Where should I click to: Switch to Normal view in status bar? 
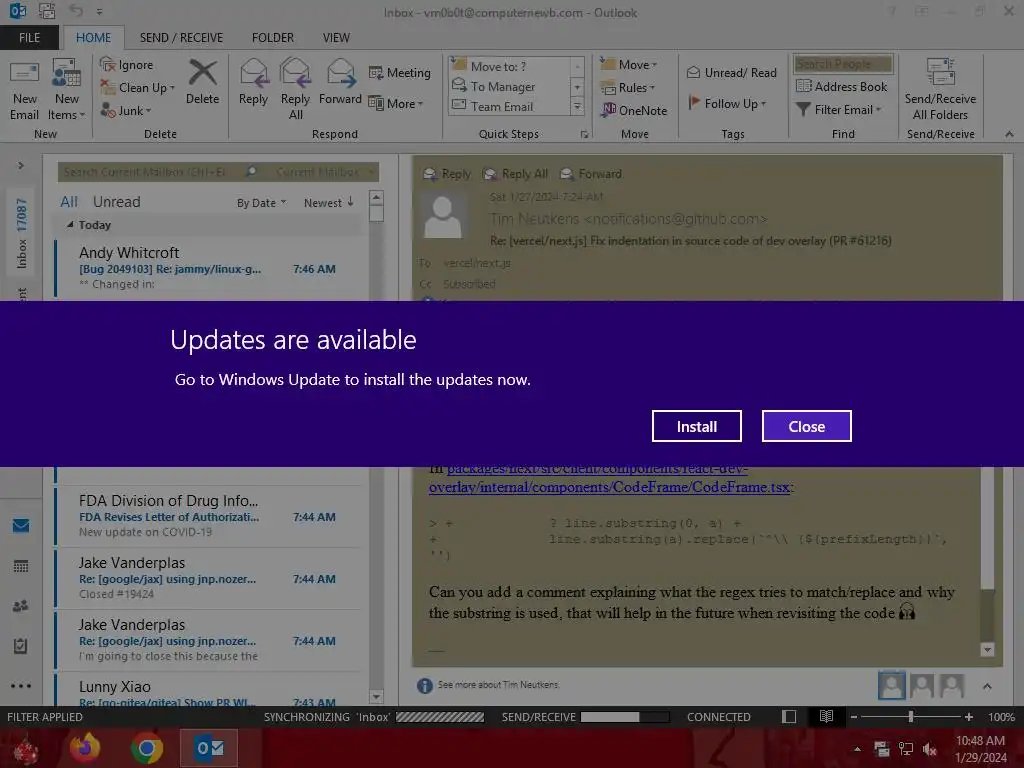point(789,717)
